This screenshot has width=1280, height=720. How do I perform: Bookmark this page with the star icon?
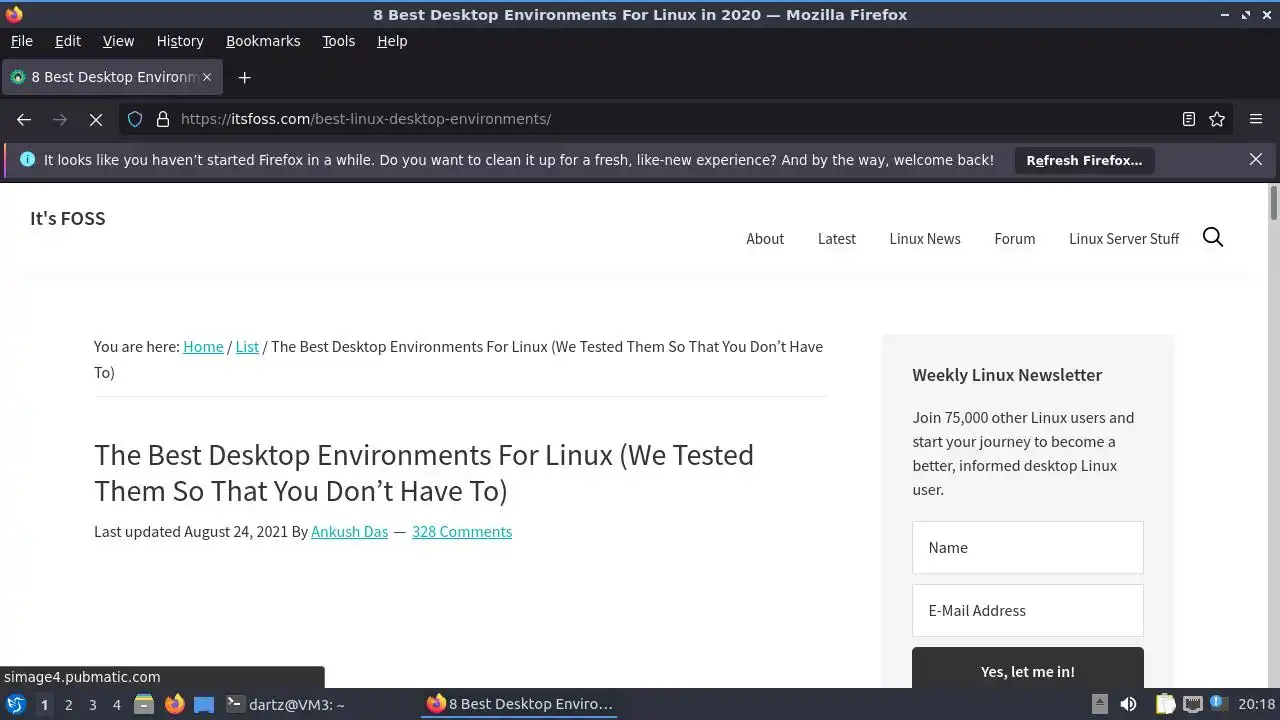(x=1217, y=119)
